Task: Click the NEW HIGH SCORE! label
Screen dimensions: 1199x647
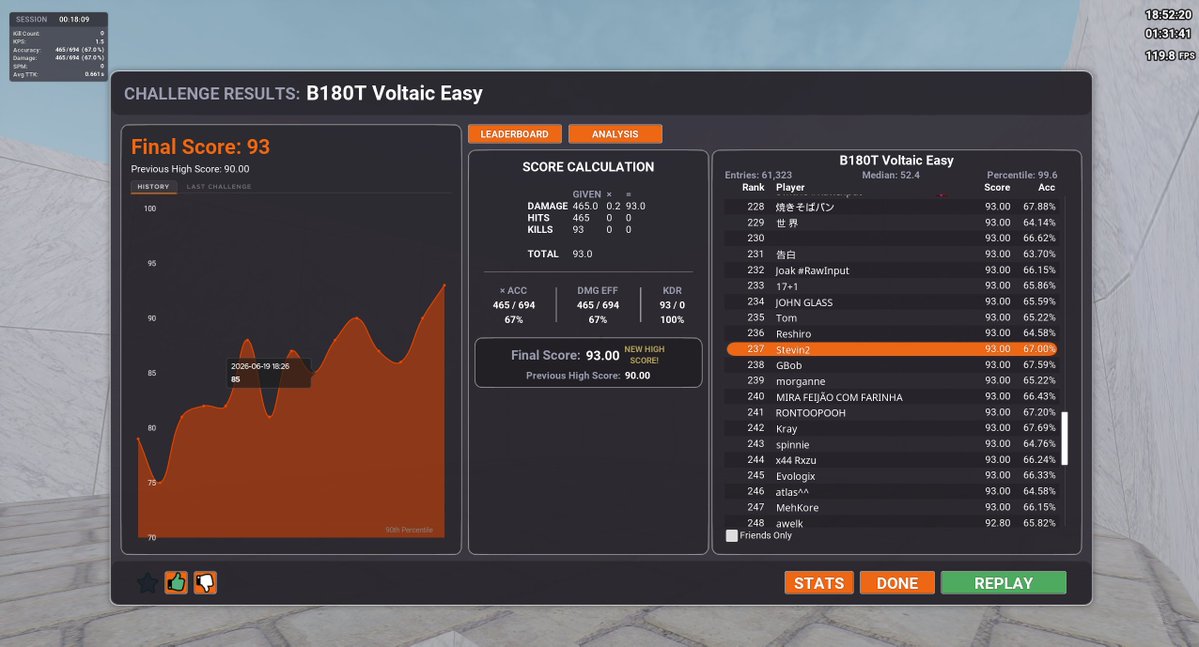Action: point(645,355)
